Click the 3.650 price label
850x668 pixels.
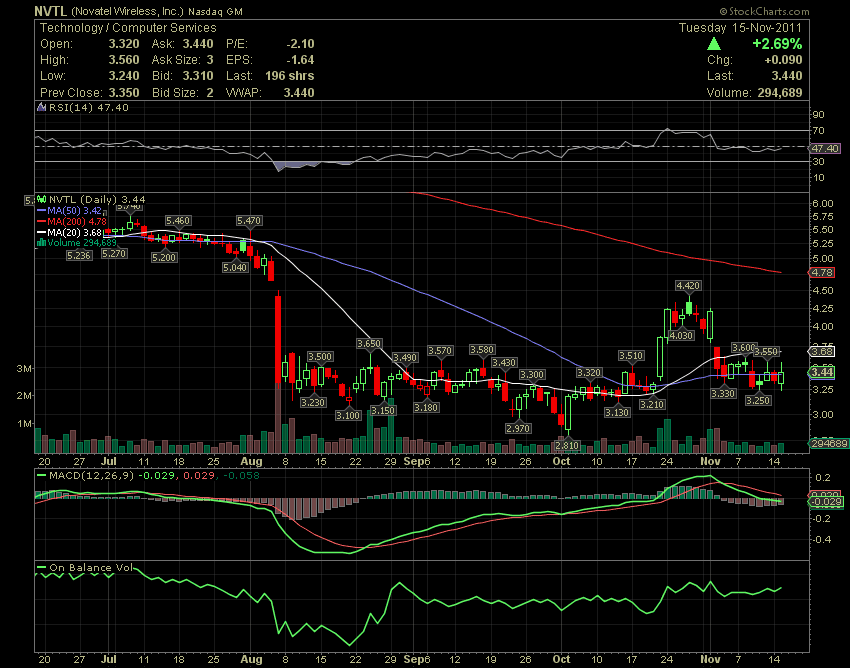tap(369, 344)
